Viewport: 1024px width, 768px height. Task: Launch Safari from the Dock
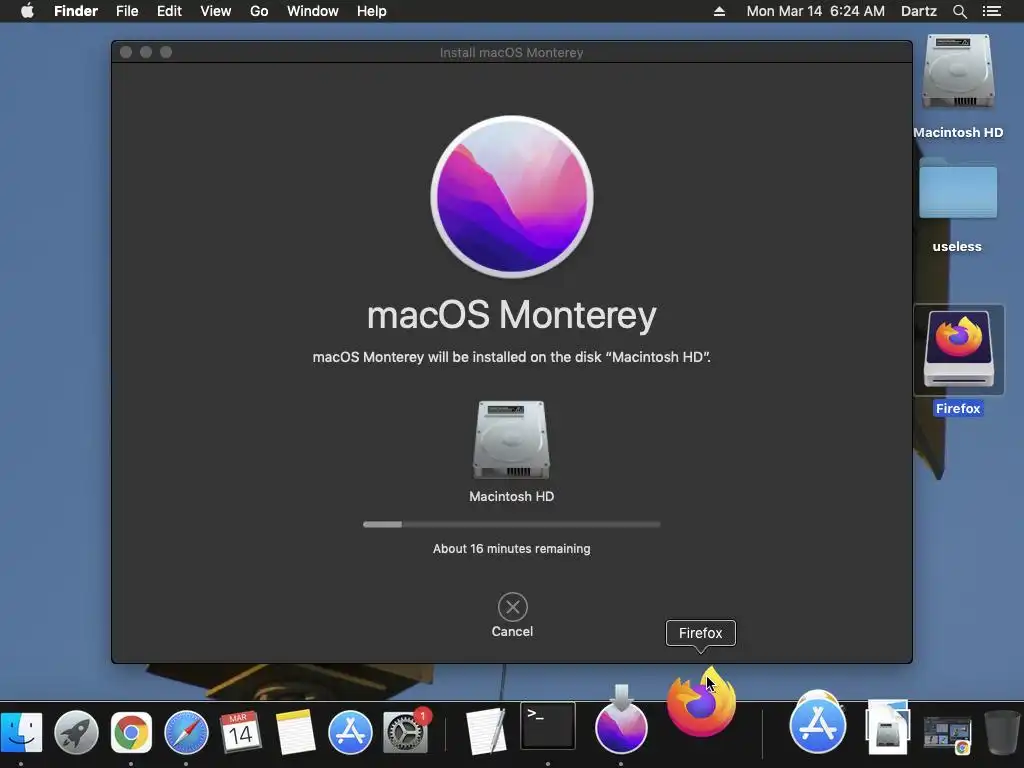pos(186,732)
